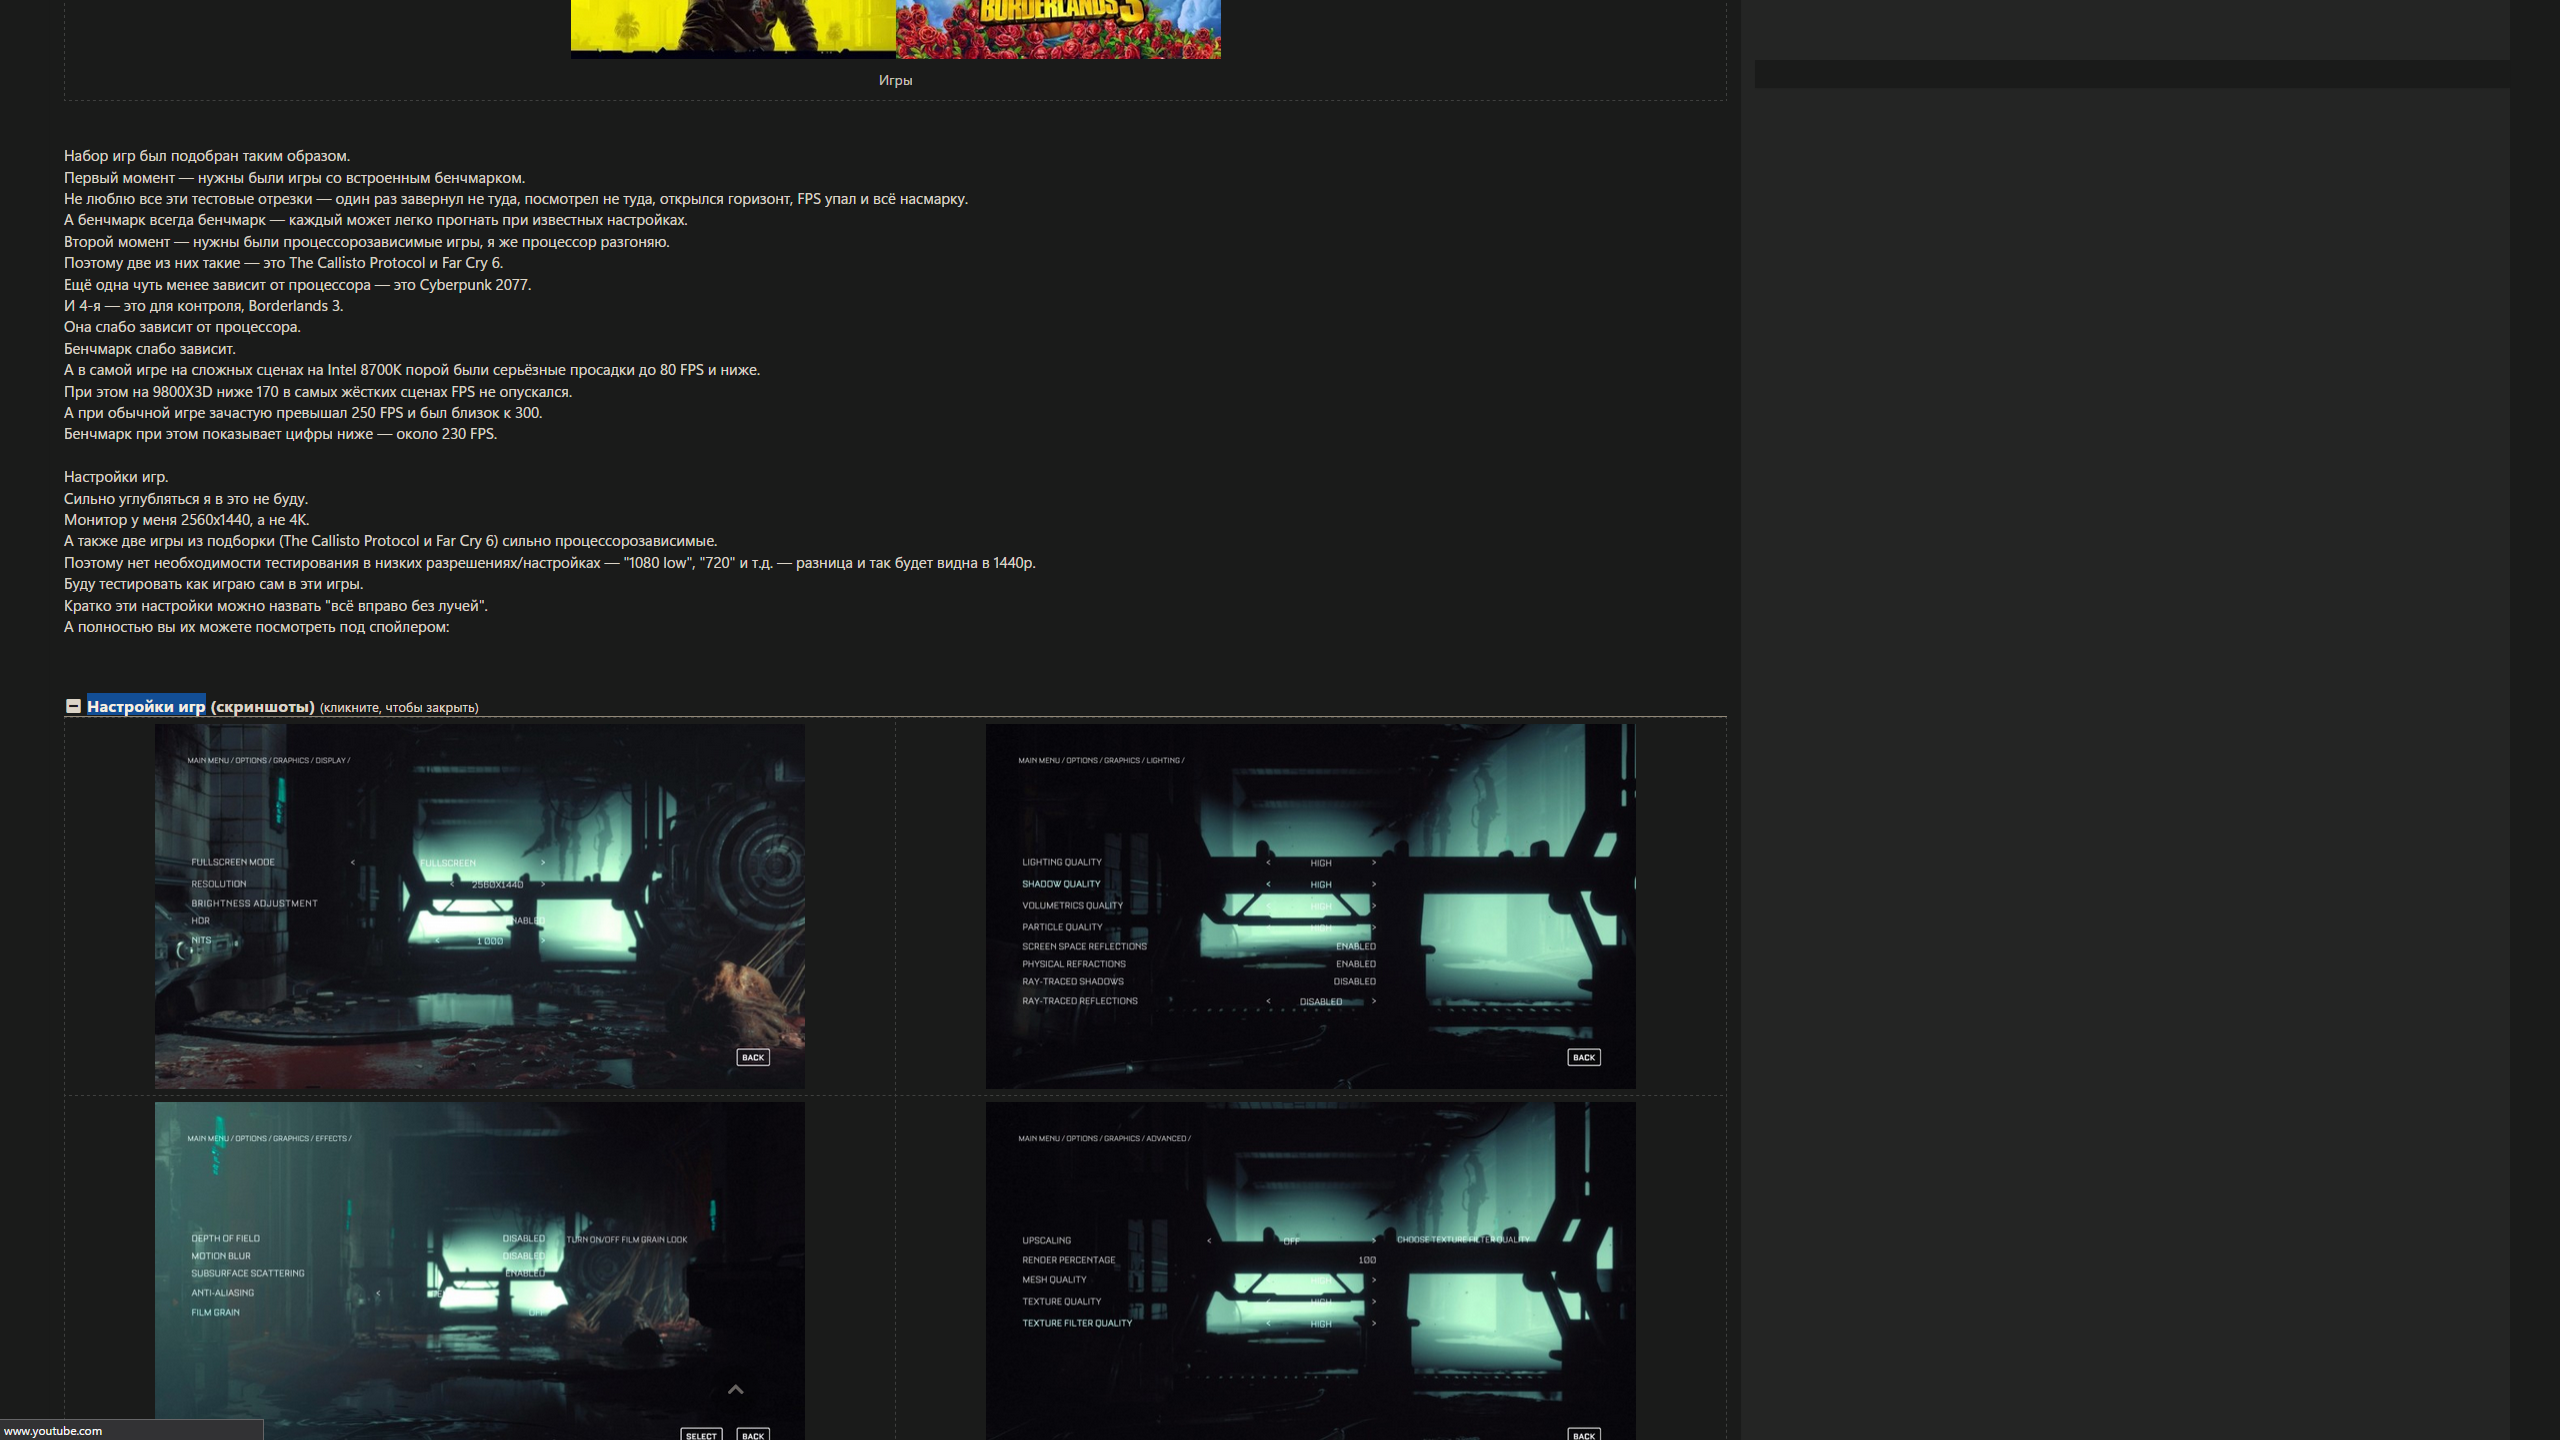This screenshot has height=1440, width=2560.
Task: Click the scroll-to-top chevron arrow
Action: 735,1389
